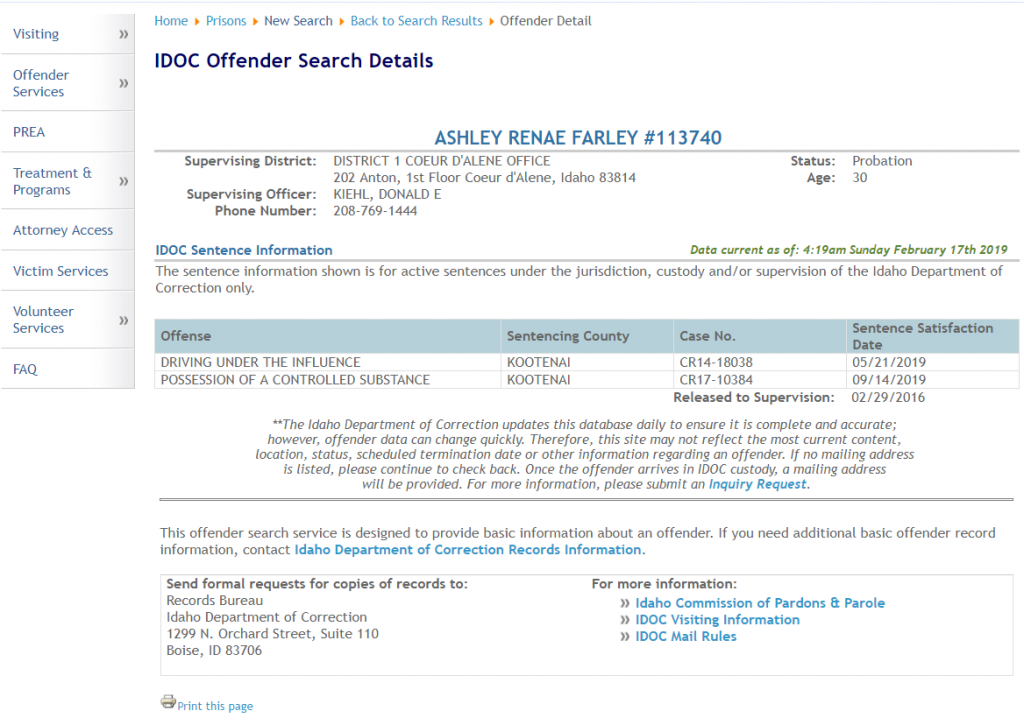Image resolution: width=1024 pixels, height=725 pixels.
Task: Return via Back to Search Results link
Action: point(416,21)
